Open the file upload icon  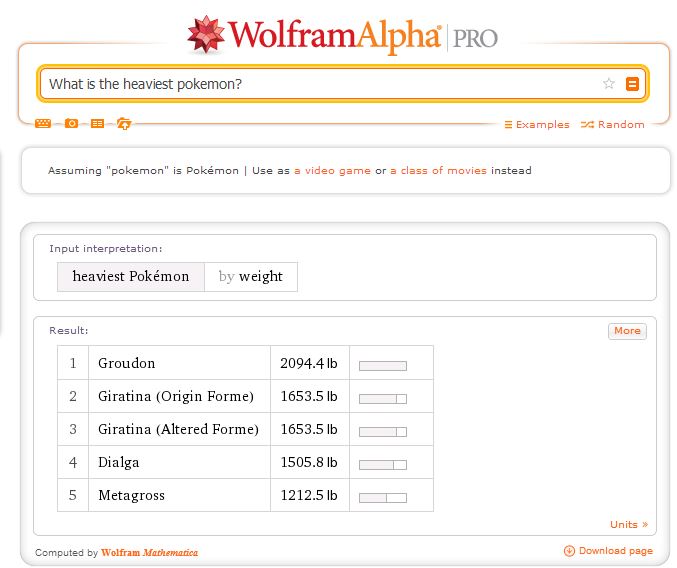[x=124, y=124]
